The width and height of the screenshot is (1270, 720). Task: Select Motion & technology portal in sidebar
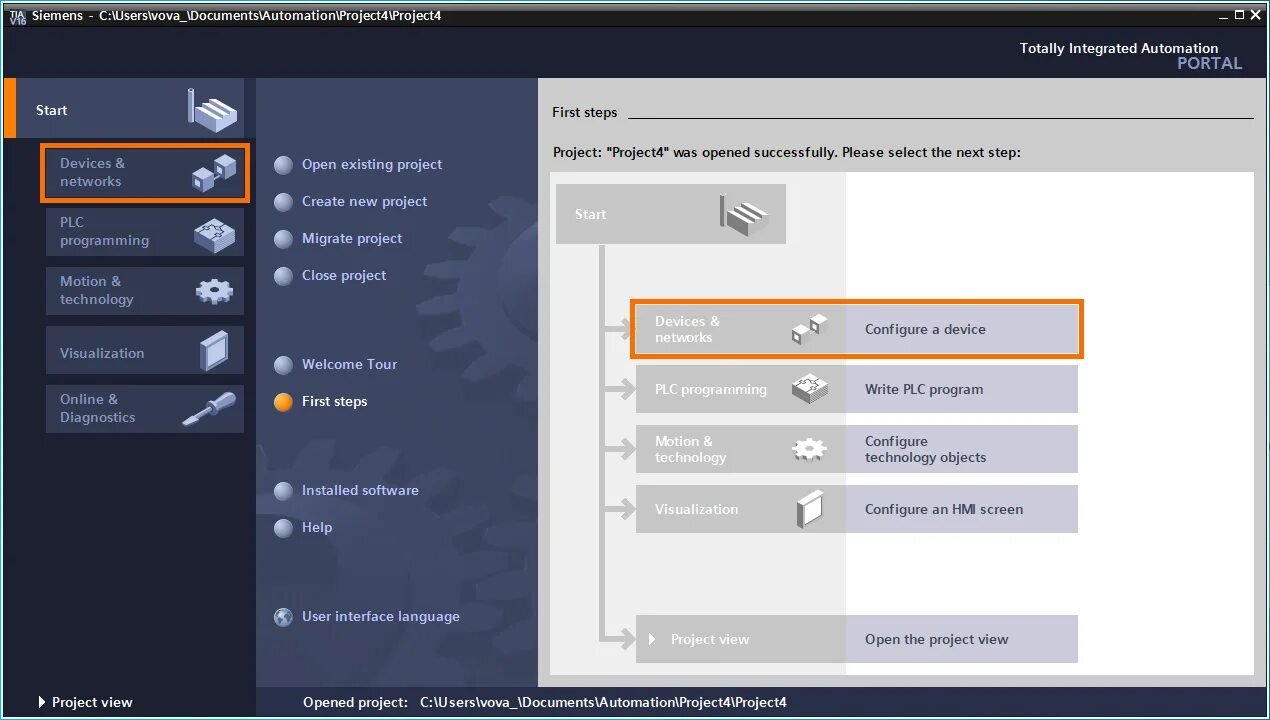[x=145, y=291]
